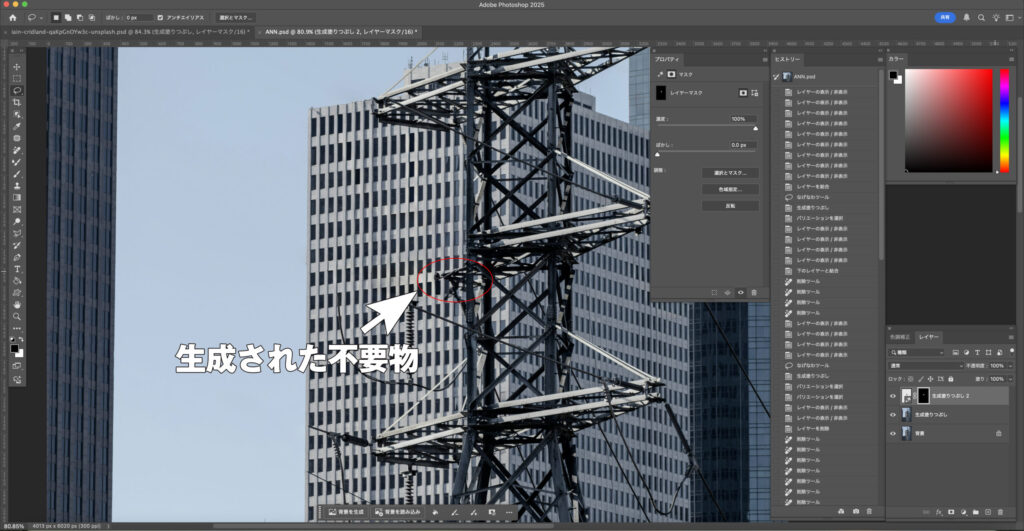This screenshot has width=1024, height=531.
Task: Delete current state in History panel
Action: (x=869, y=511)
